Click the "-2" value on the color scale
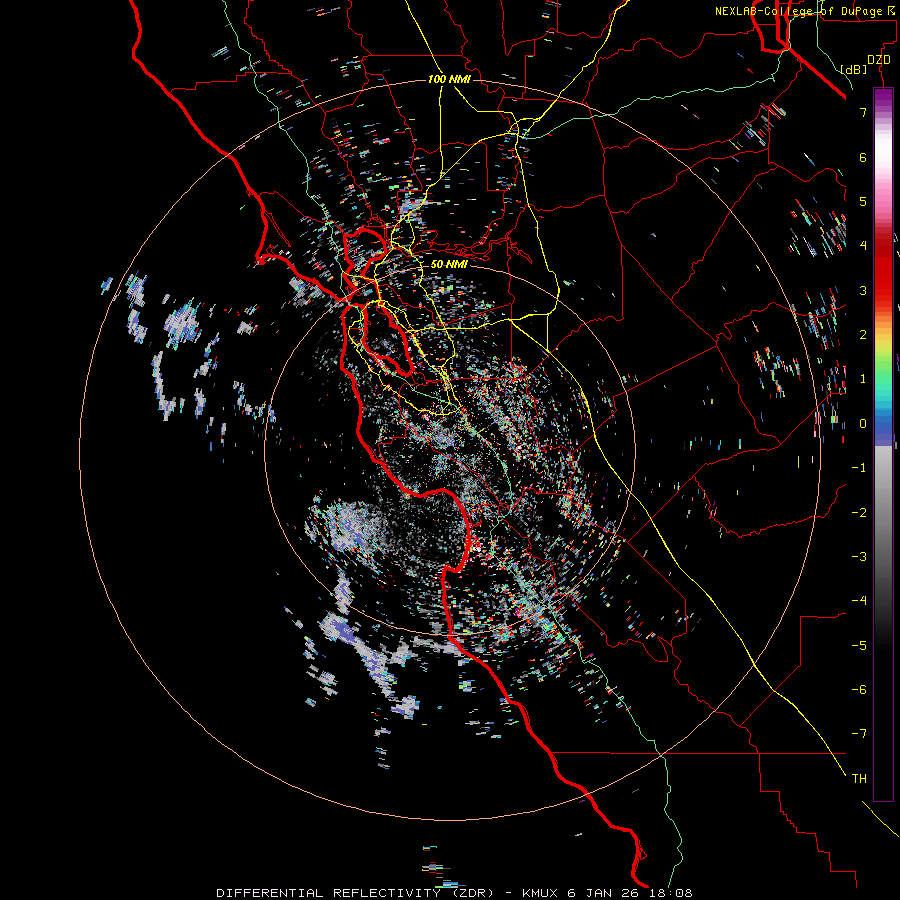The width and height of the screenshot is (900, 900). 859,512
